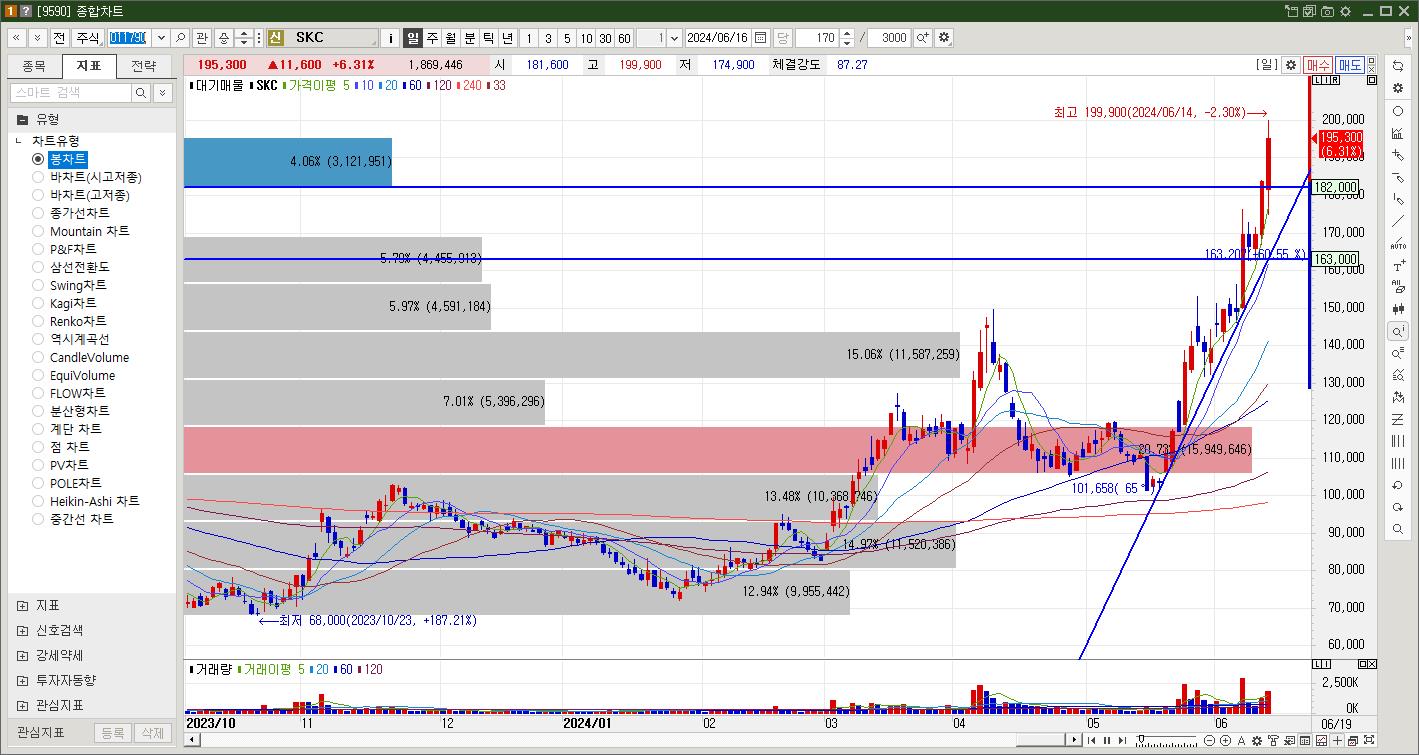Click the AUTO trendline tool icon
The height and width of the screenshot is (755, 1419).
point(1398,243)
